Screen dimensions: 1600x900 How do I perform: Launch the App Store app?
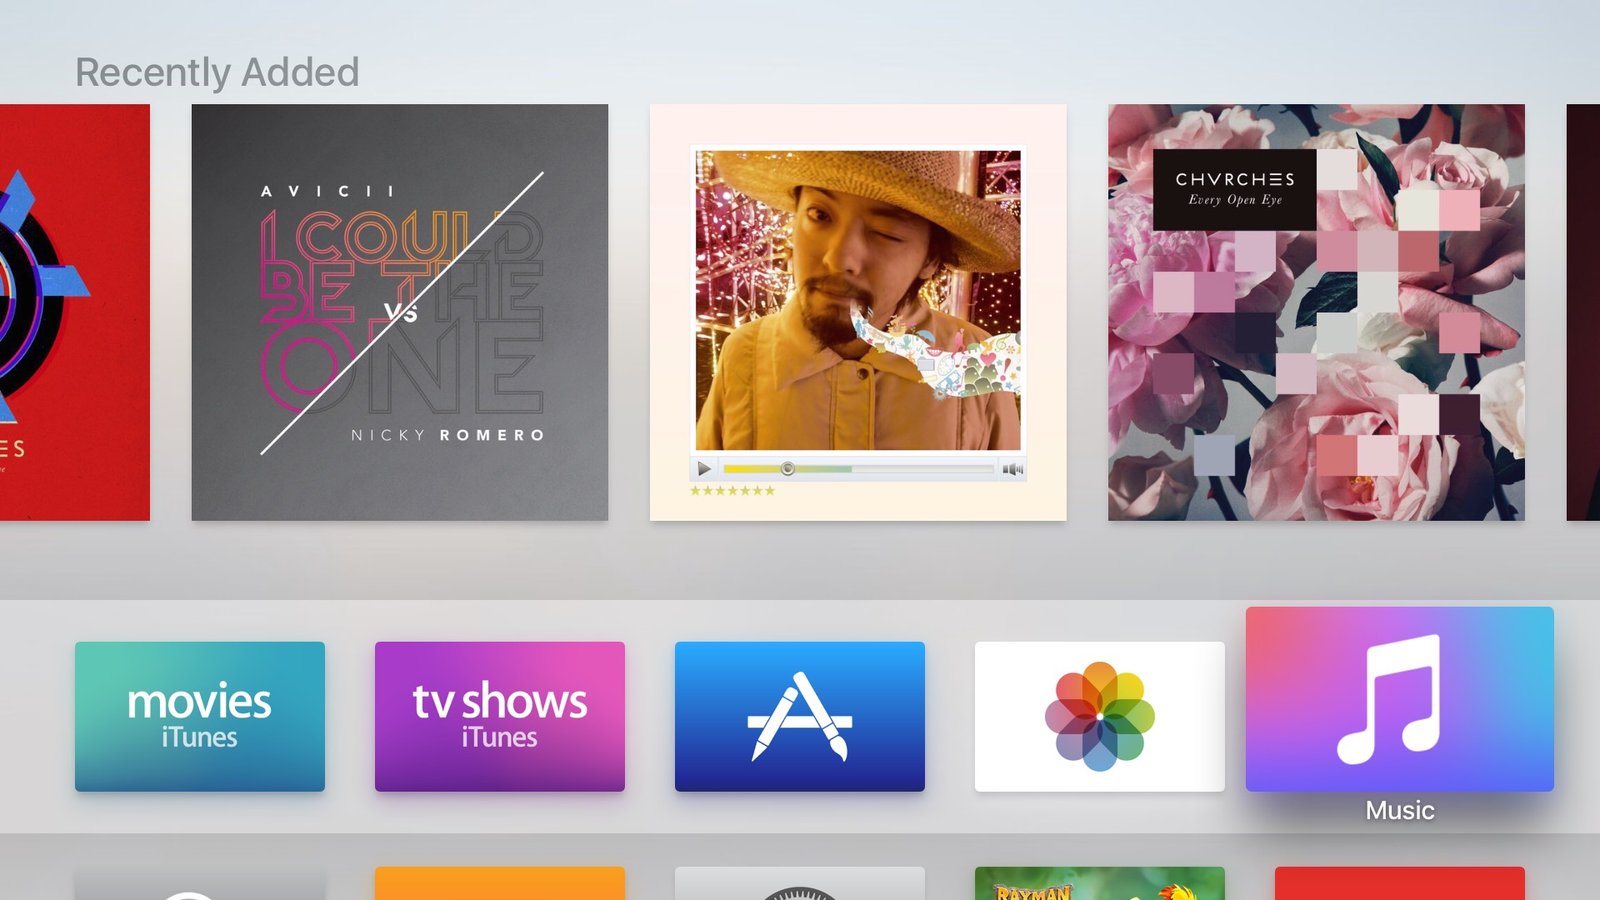800,716
